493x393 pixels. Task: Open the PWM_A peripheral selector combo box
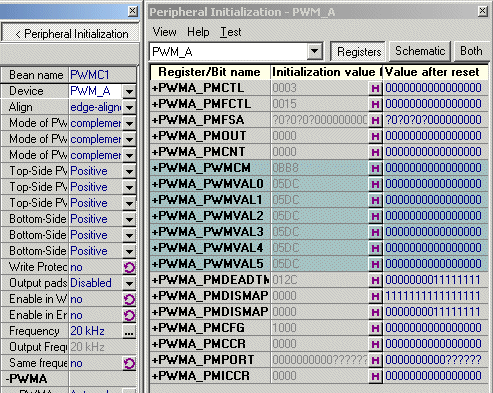click(x=236, y=52)
